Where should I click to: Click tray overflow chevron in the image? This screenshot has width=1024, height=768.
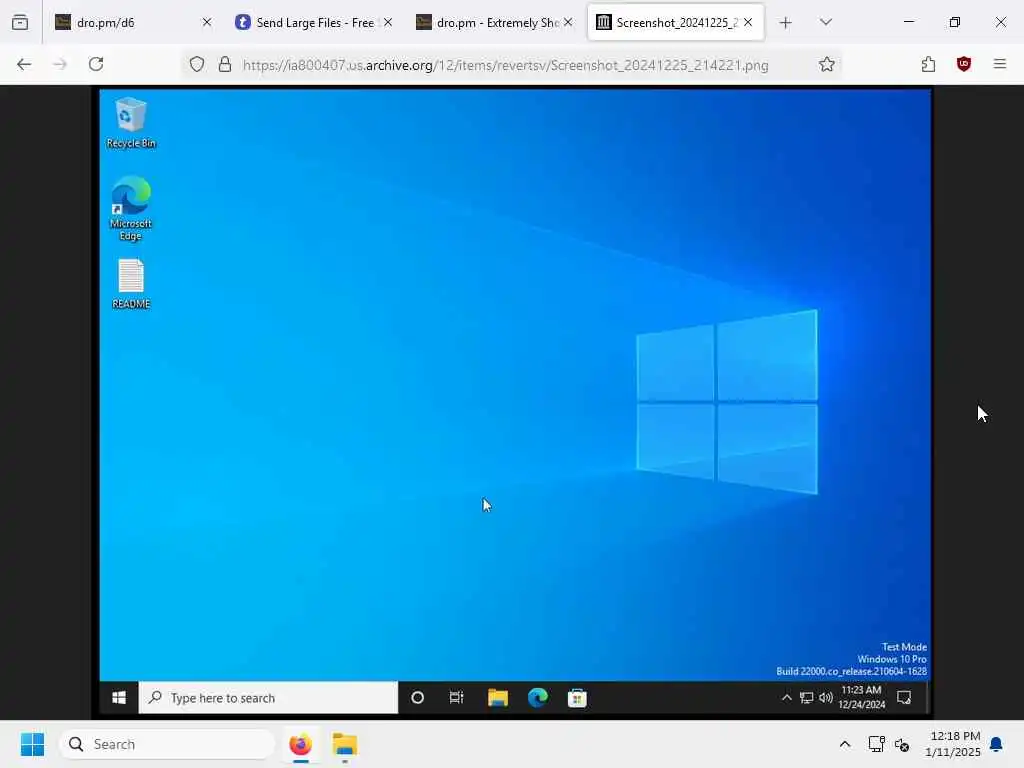[786, 697]
